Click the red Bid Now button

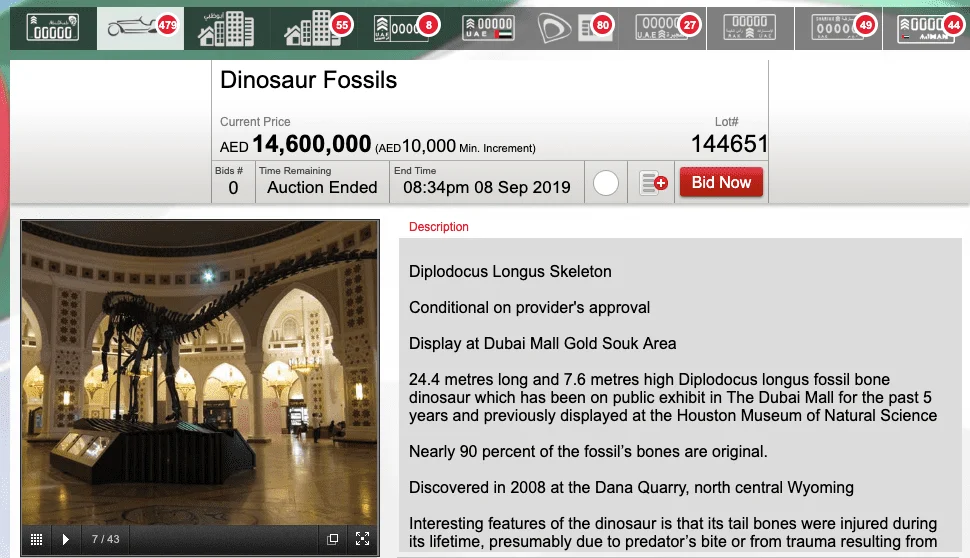click(x=721, y=183)
